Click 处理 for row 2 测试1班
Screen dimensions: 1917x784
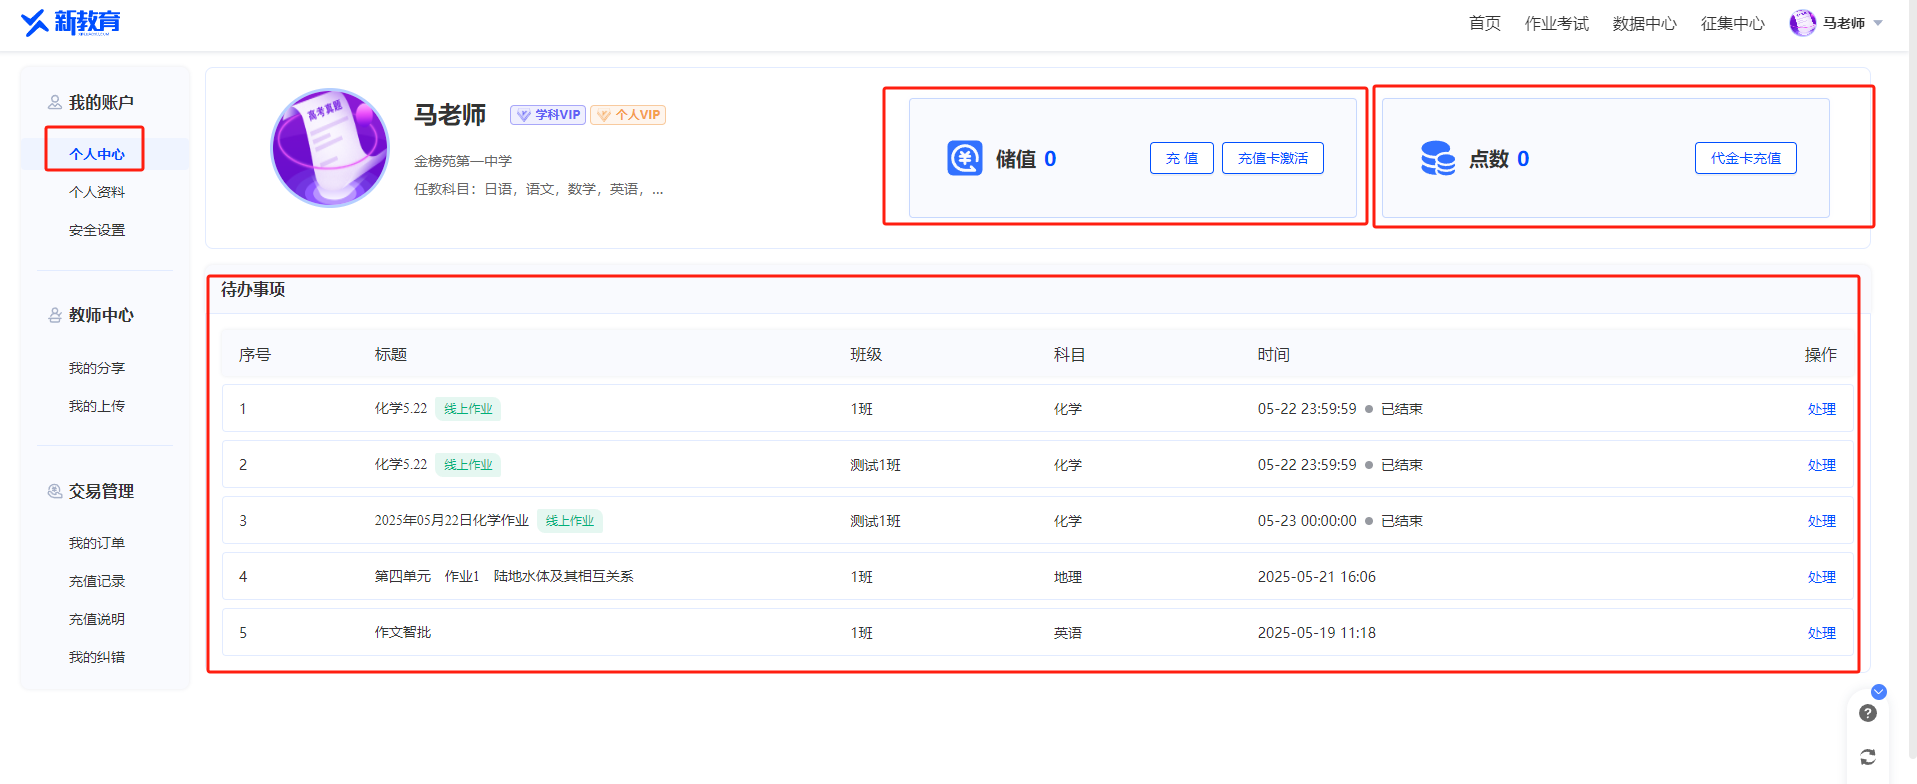[1822, 465]
